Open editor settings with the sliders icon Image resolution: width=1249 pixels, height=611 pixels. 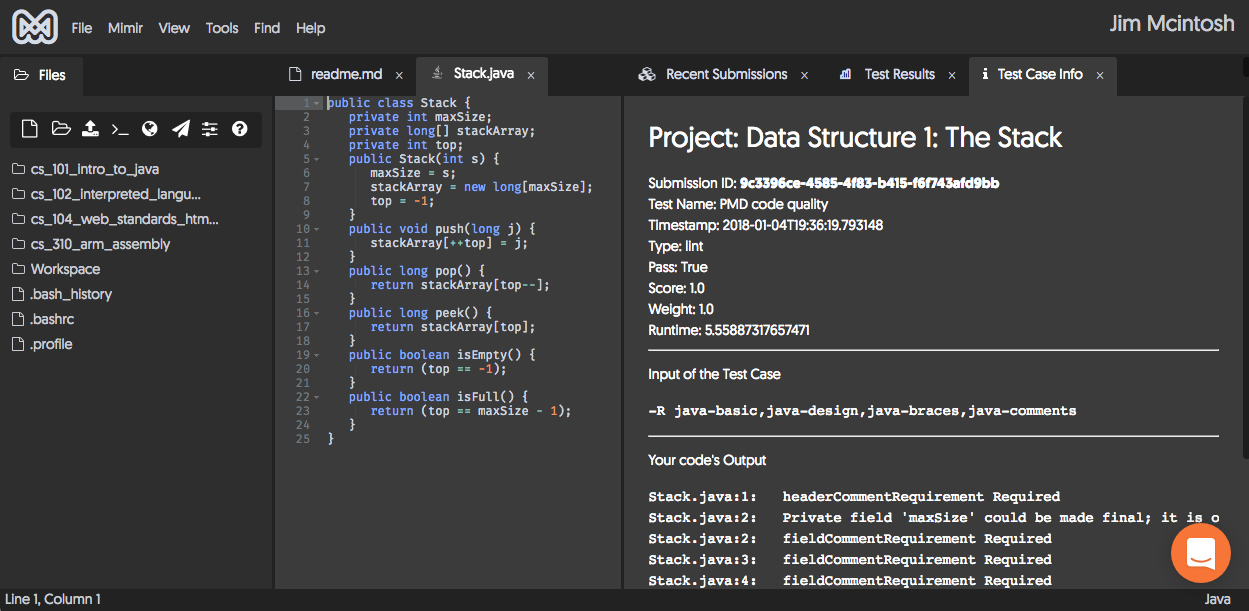pos(209,128)
